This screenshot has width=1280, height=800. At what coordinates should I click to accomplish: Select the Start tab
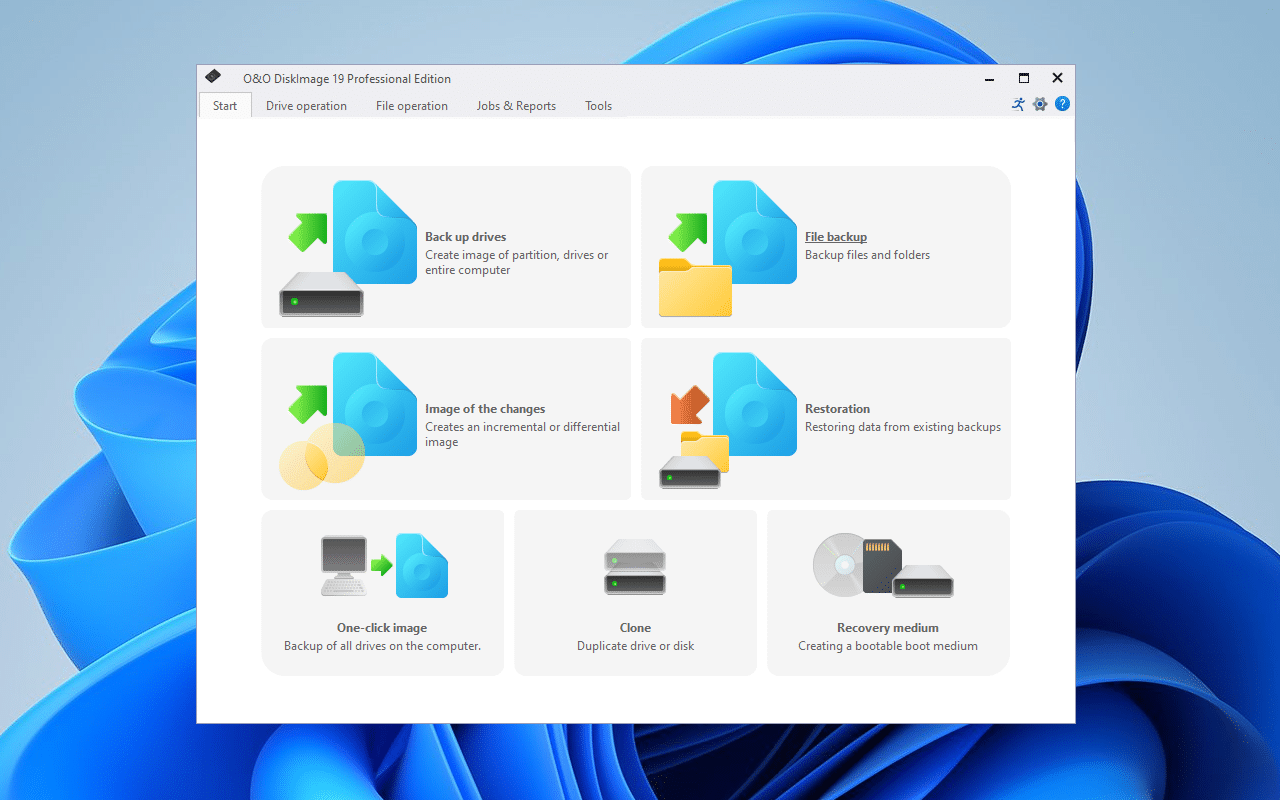(x=224, y=104)
